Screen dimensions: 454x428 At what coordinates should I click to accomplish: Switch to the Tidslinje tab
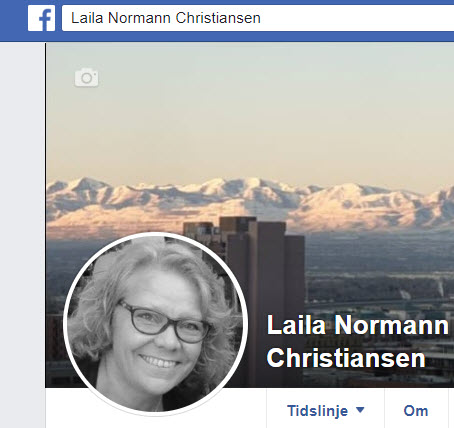coord(325,409)
